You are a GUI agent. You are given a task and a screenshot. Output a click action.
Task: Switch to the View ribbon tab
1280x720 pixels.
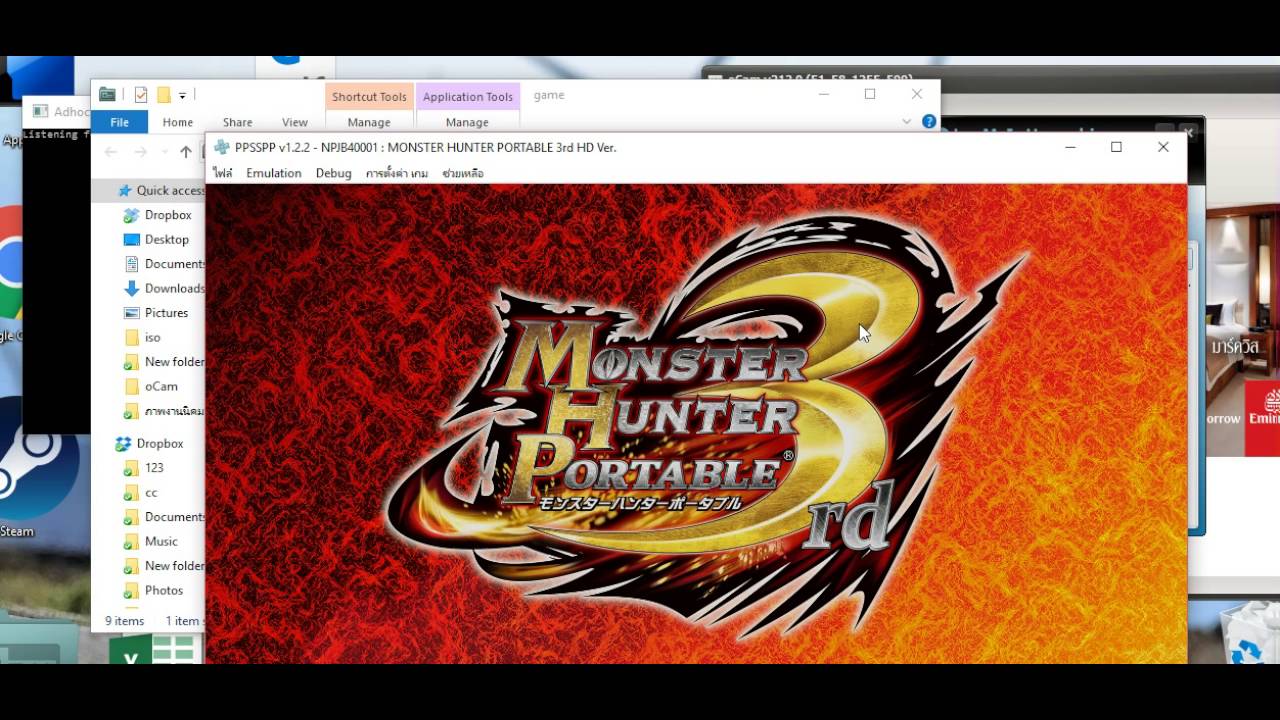pos(295,122)
